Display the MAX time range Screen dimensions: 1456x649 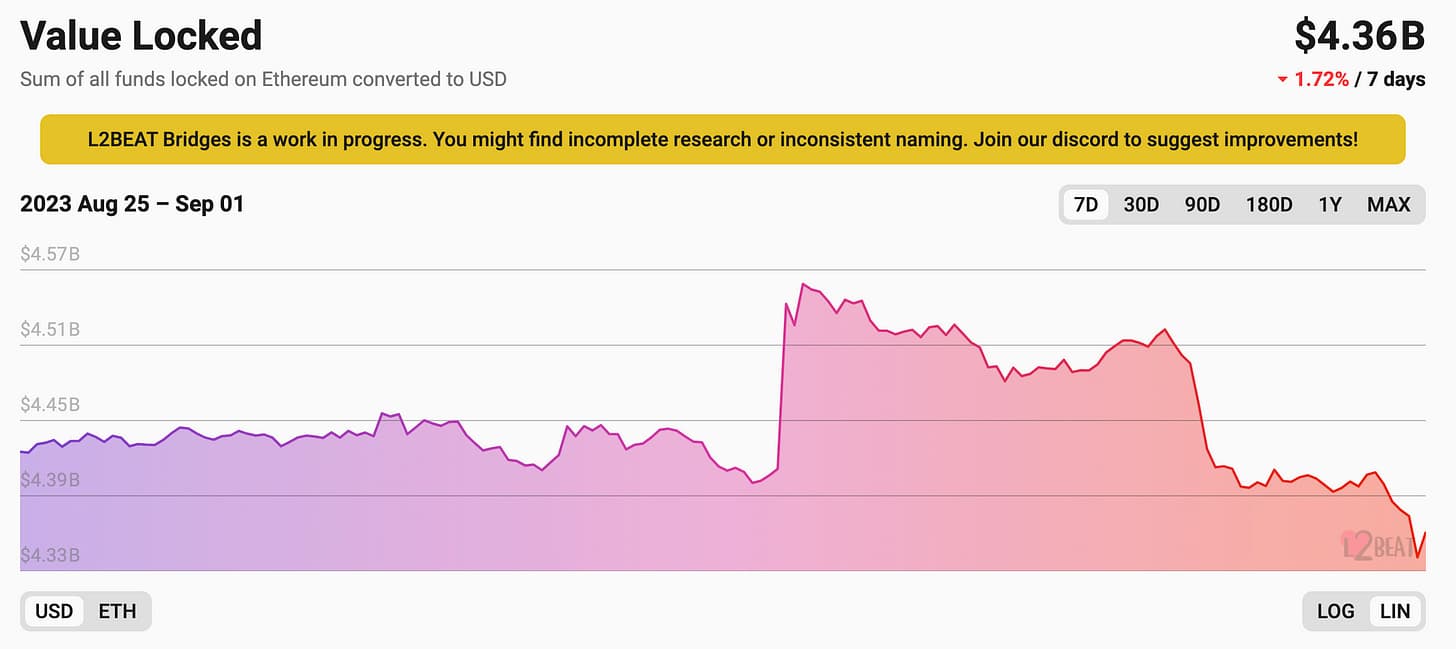1388,205
